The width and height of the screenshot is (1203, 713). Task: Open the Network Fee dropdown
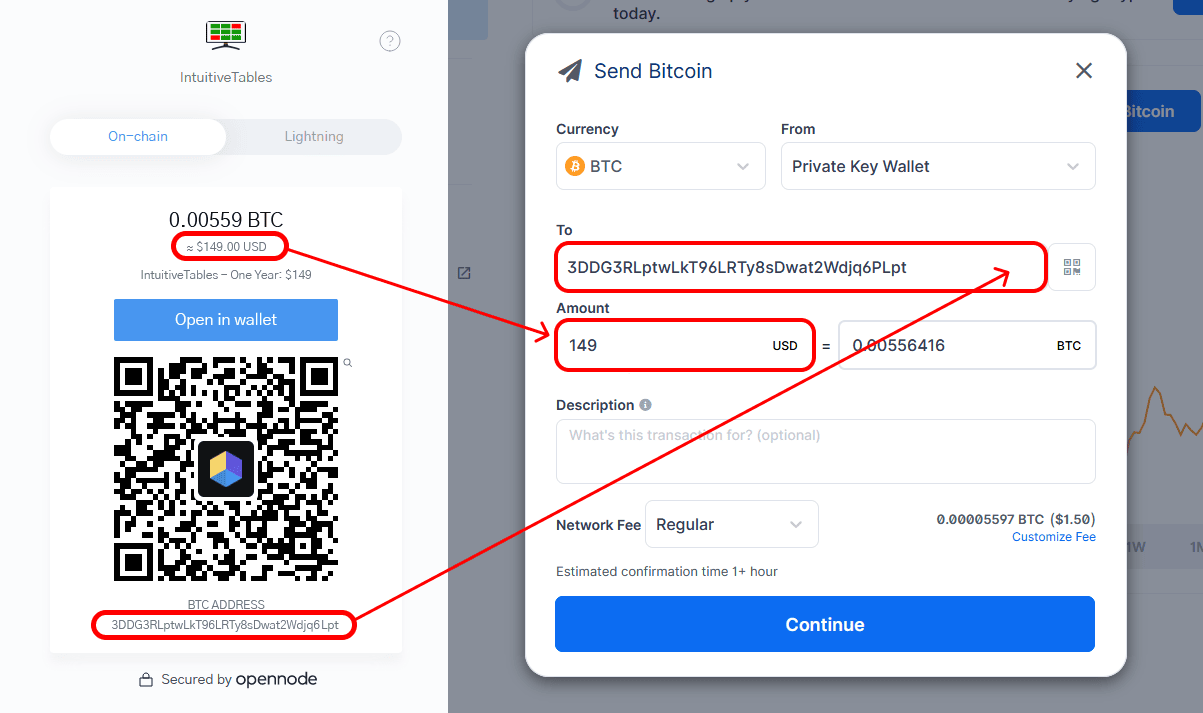[x=732, y=523]
